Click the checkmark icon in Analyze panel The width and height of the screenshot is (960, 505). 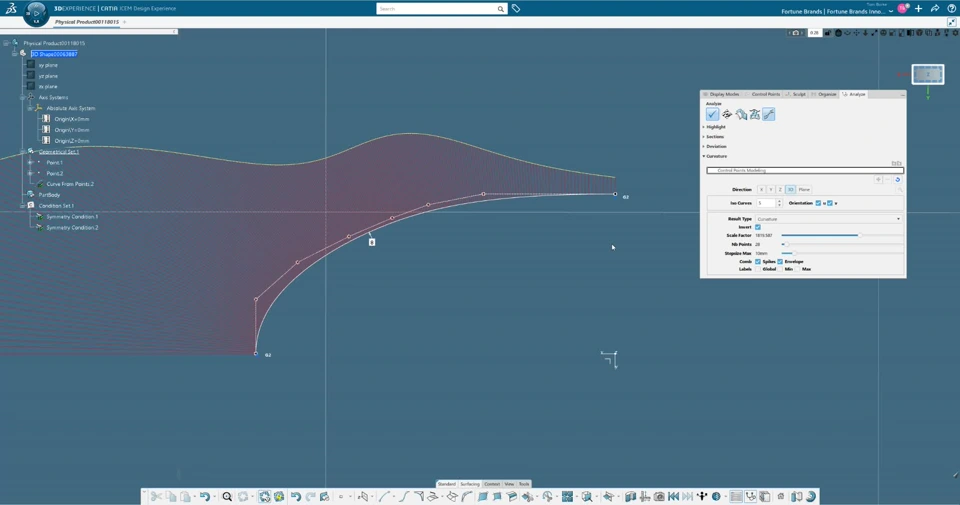[x=712, y=114]
